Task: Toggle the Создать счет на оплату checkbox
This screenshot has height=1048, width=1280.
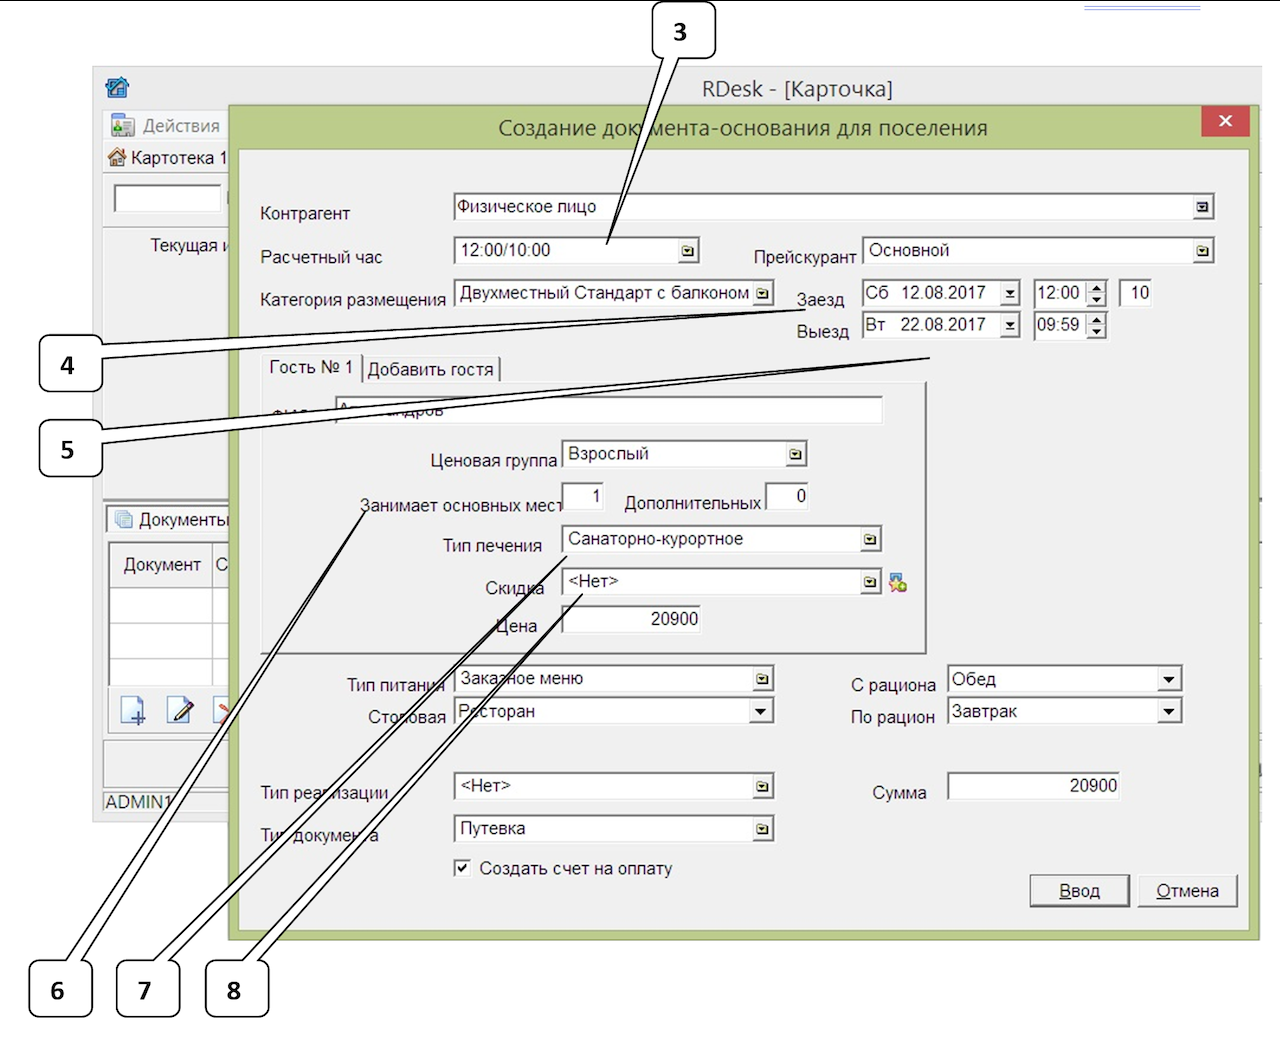Action: tap(462, 868)
